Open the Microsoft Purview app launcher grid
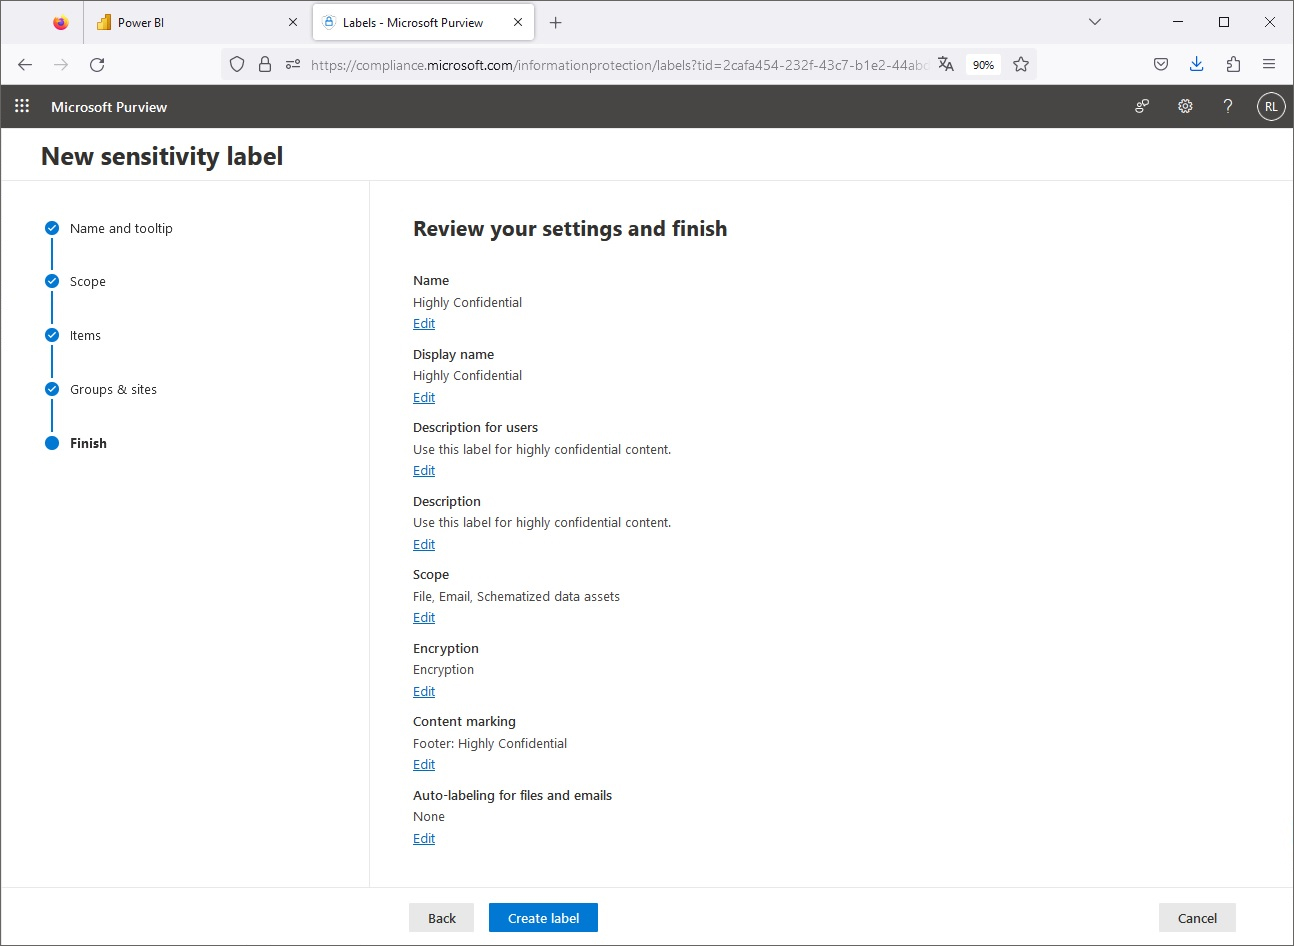 [21, 106]
